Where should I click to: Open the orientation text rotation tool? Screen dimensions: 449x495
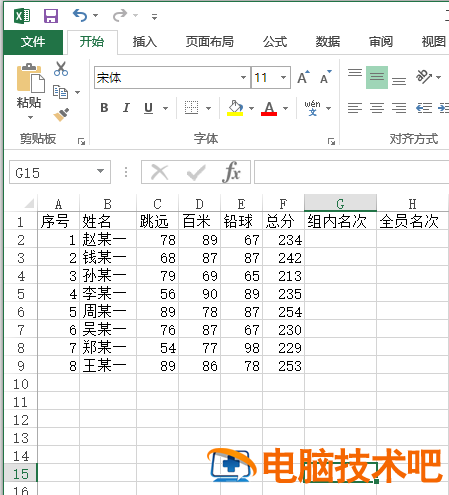click(x=424, y=77)
